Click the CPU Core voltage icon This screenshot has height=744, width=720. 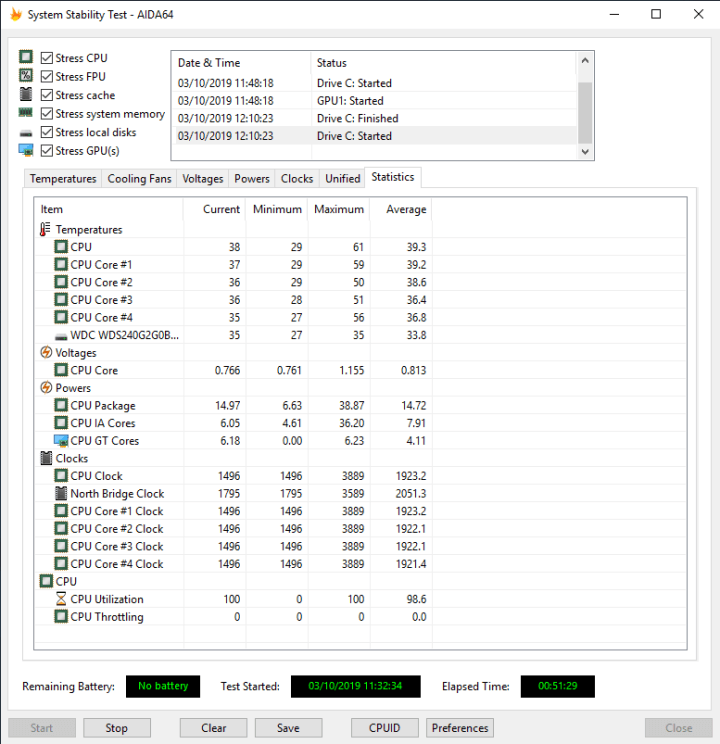coord(61,370)
